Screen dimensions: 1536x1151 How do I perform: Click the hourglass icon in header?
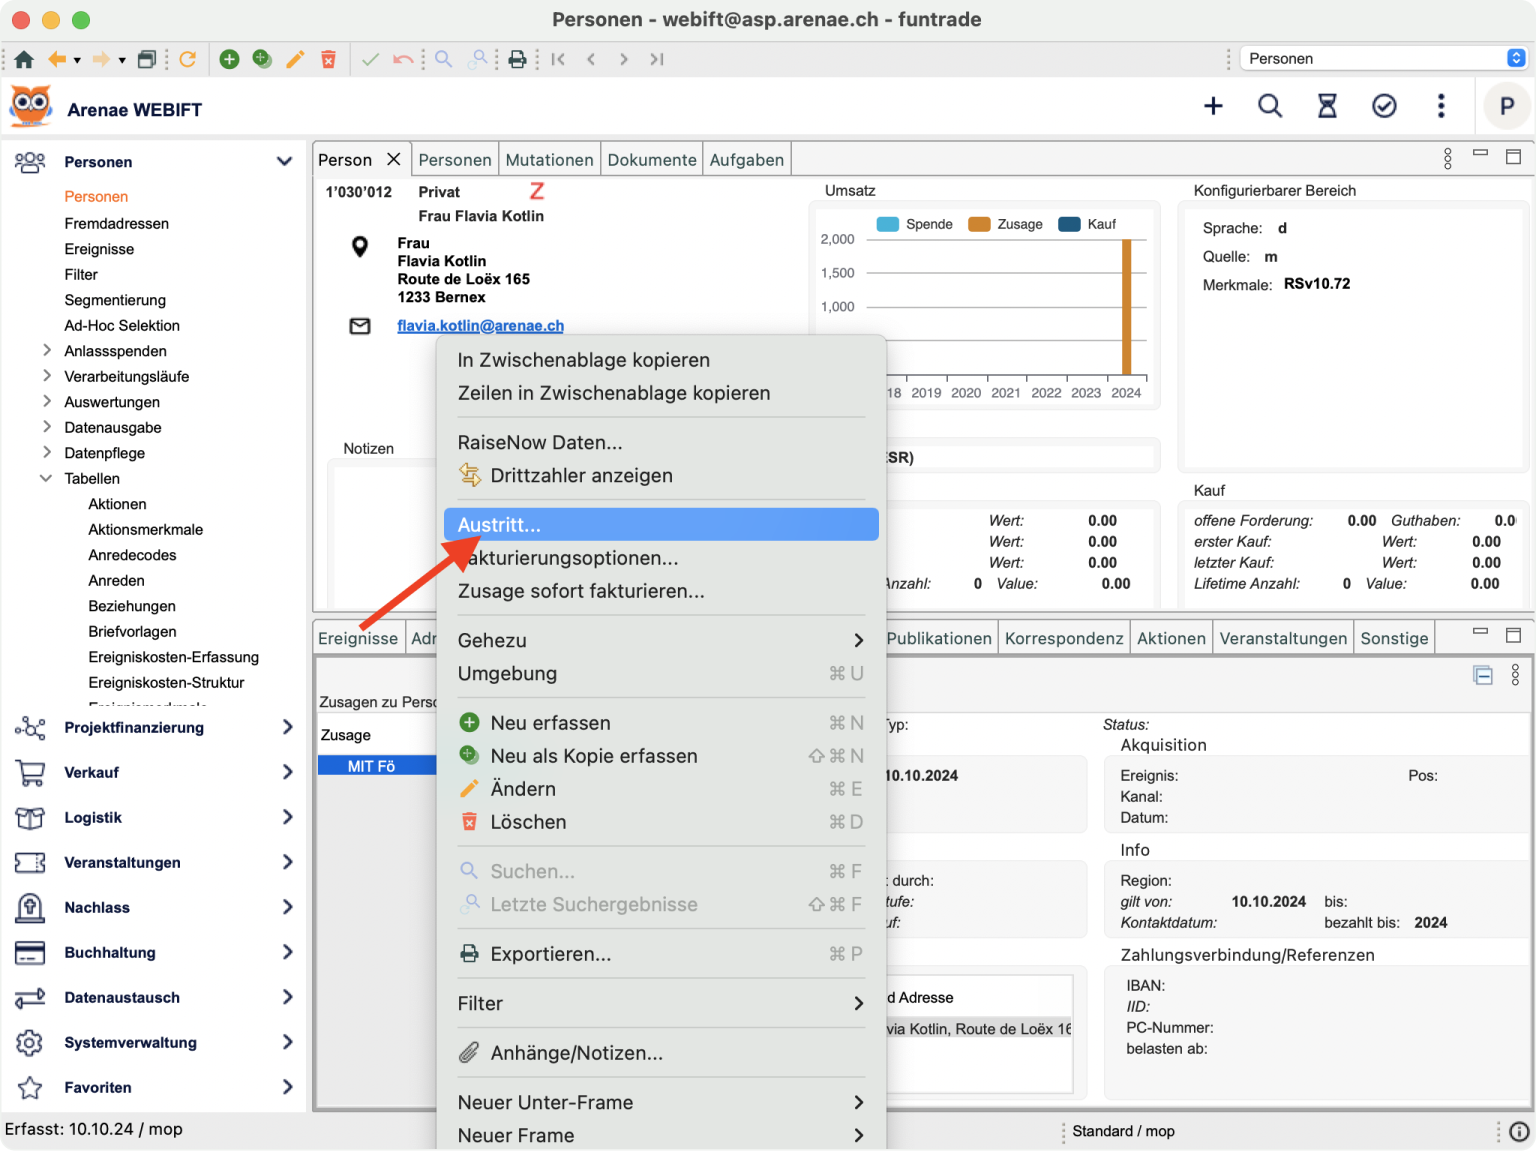click(1327, 106)
